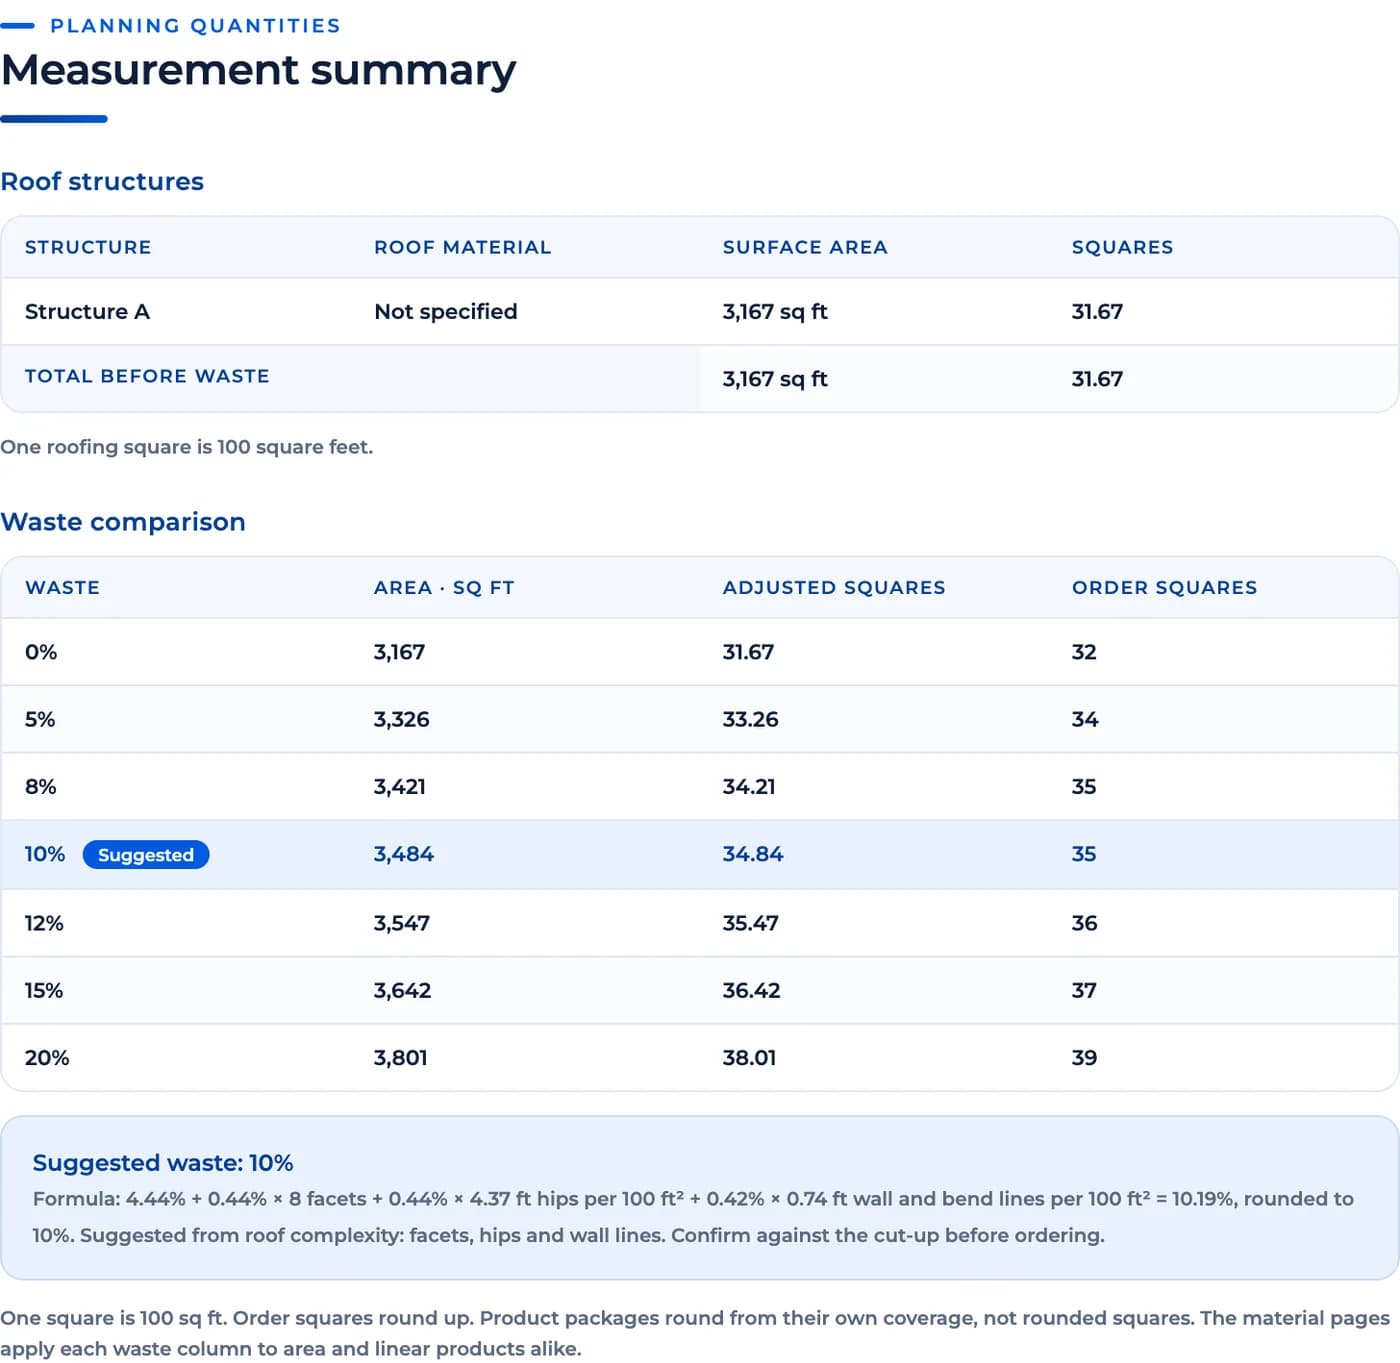The width and height of the screenshot is (1400, 1363).
Task: Select the "Waste comparison" section heading
Action: [123, 522]
